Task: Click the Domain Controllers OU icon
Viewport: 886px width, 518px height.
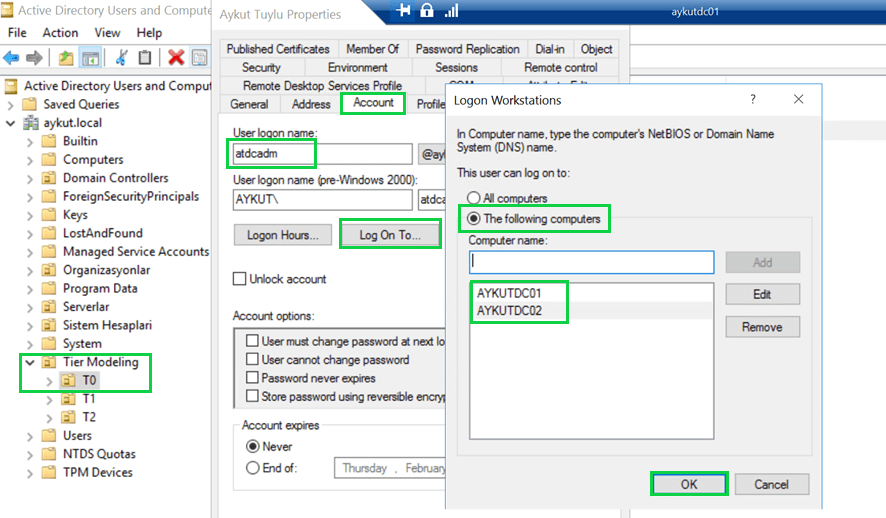Action: coord(49,178)
